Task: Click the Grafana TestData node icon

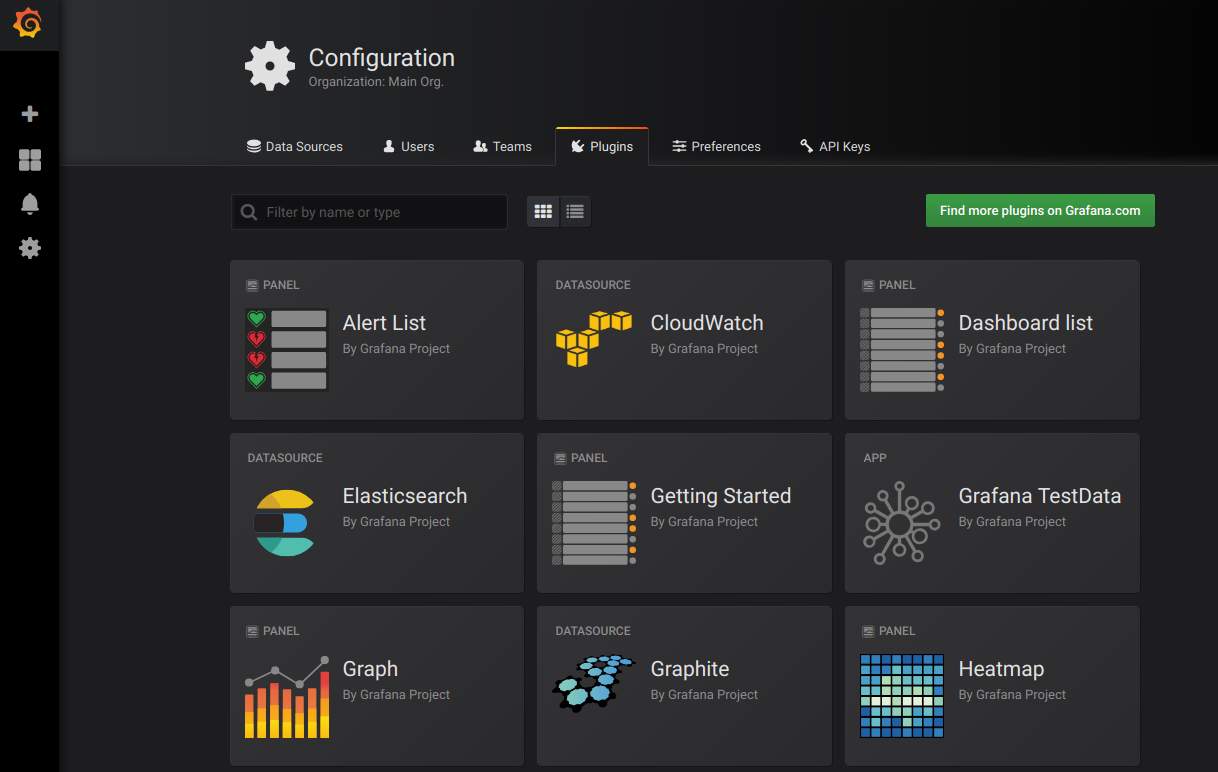Action: click(902, 523)
